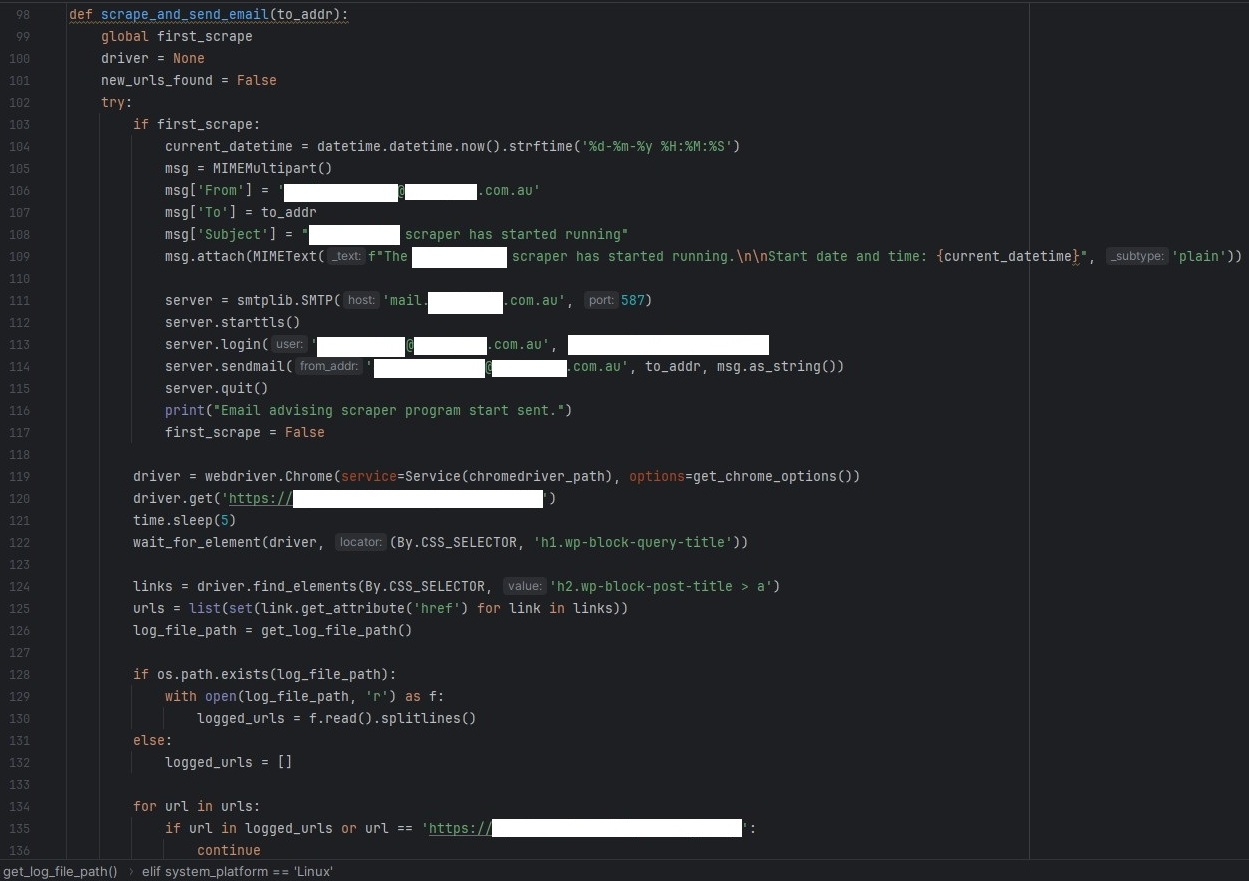The image size is (1249, 881).
Task: Click the "_text:" parameter hint
Action: tap(346, 256)
